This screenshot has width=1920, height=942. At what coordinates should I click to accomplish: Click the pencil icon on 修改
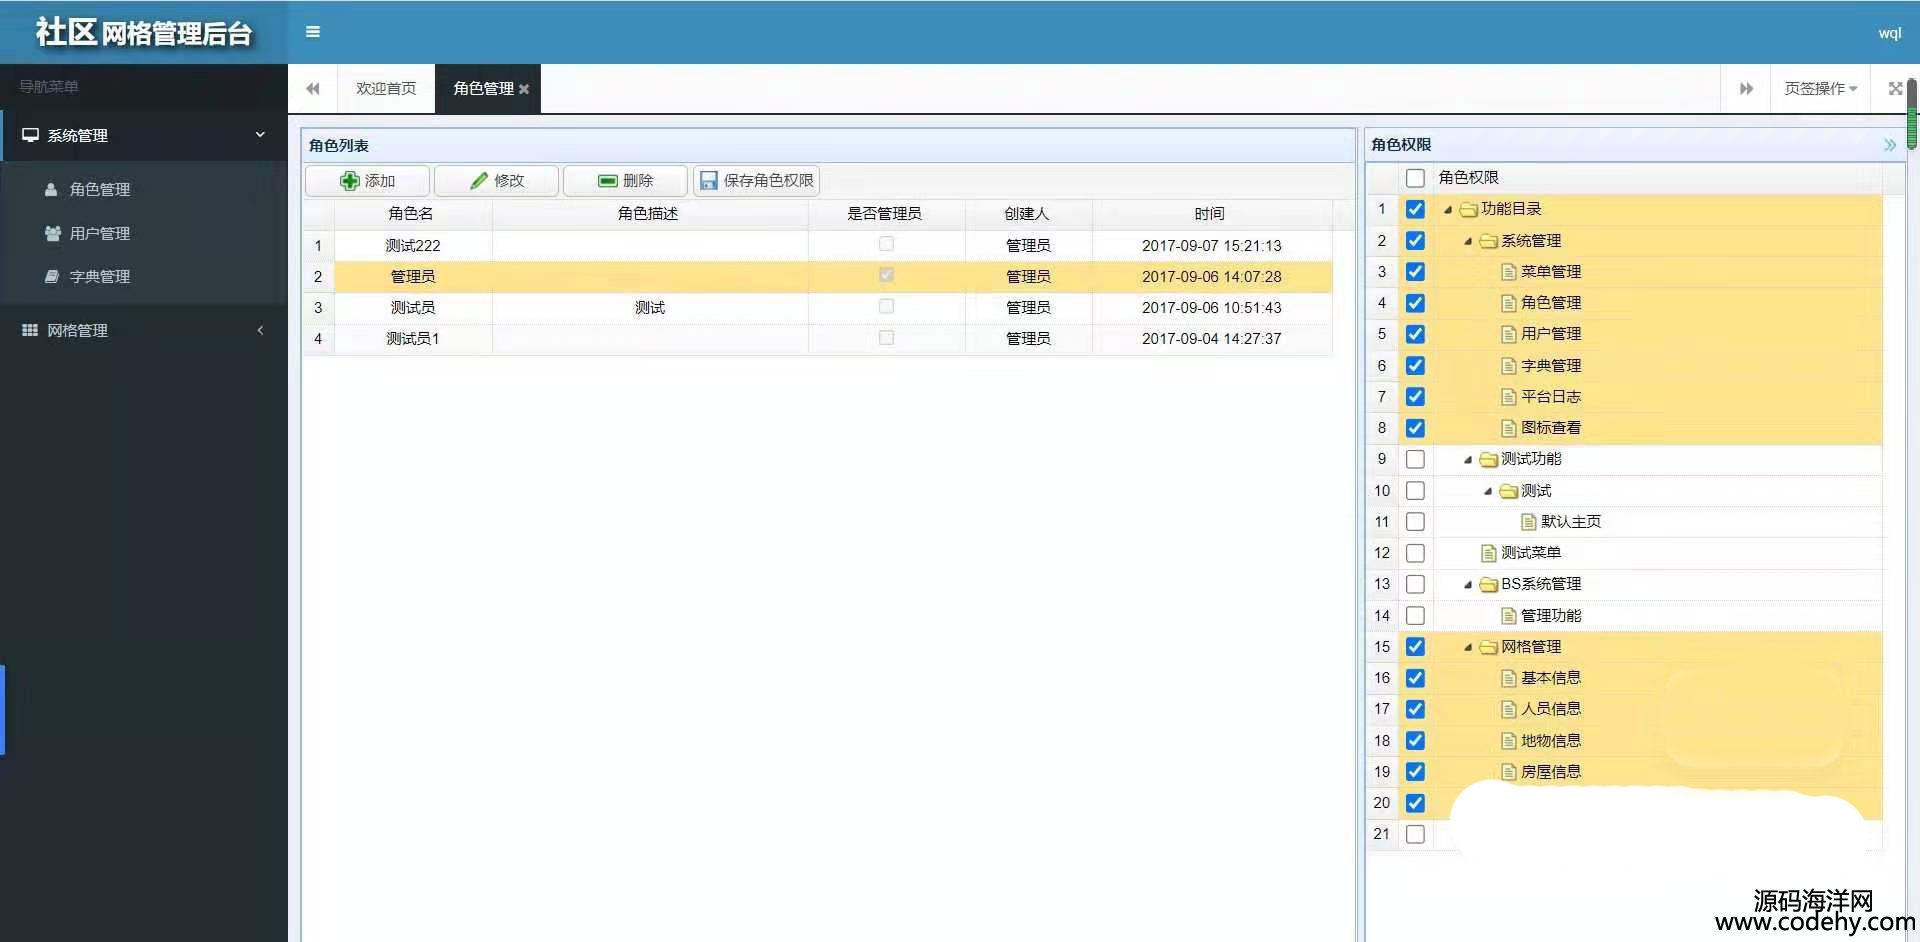pyautogui.click(x=479, y=181)
